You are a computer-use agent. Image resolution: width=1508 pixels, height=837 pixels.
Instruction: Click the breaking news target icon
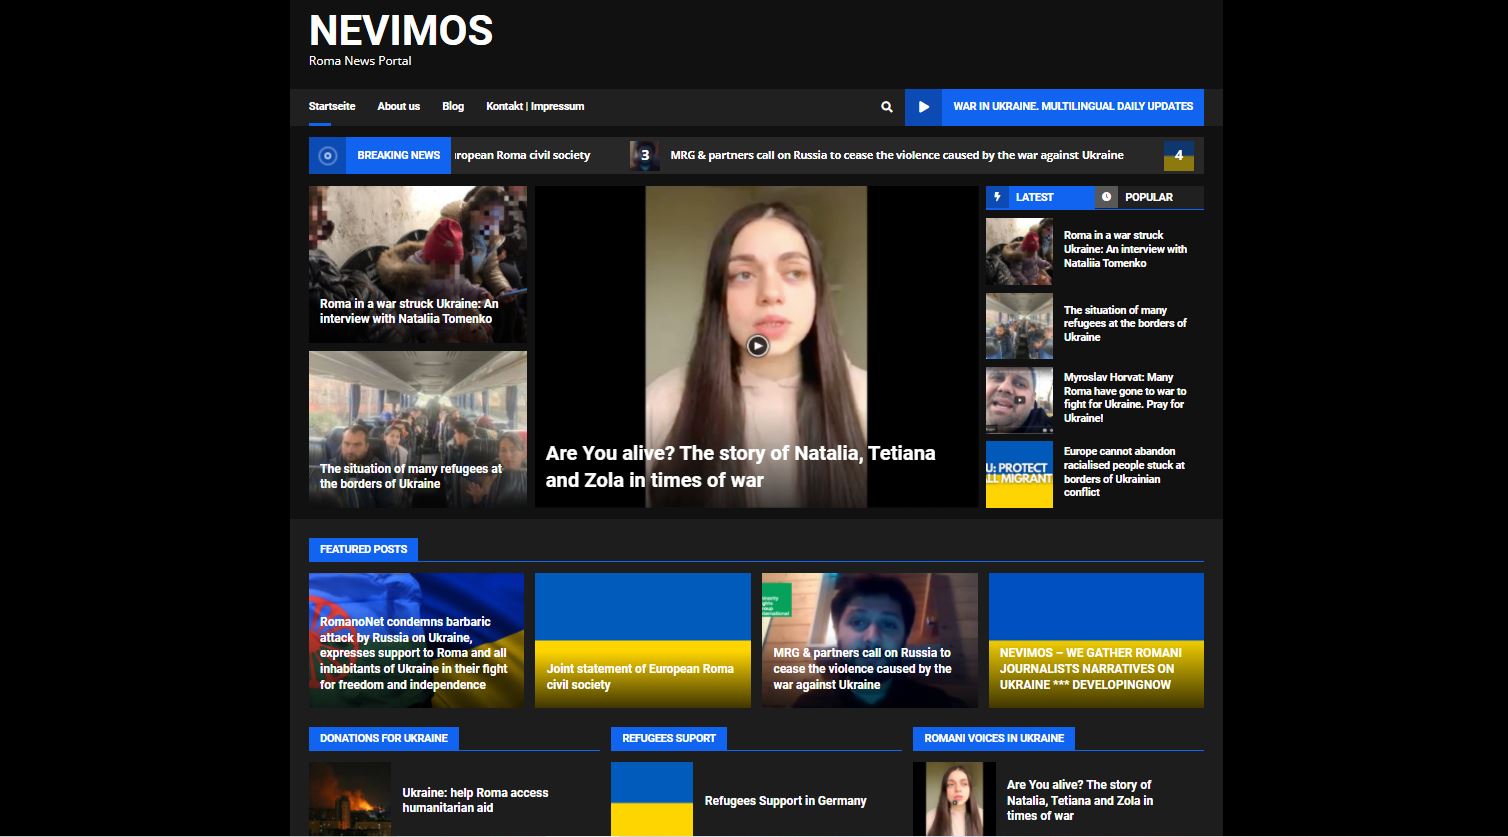327,155
